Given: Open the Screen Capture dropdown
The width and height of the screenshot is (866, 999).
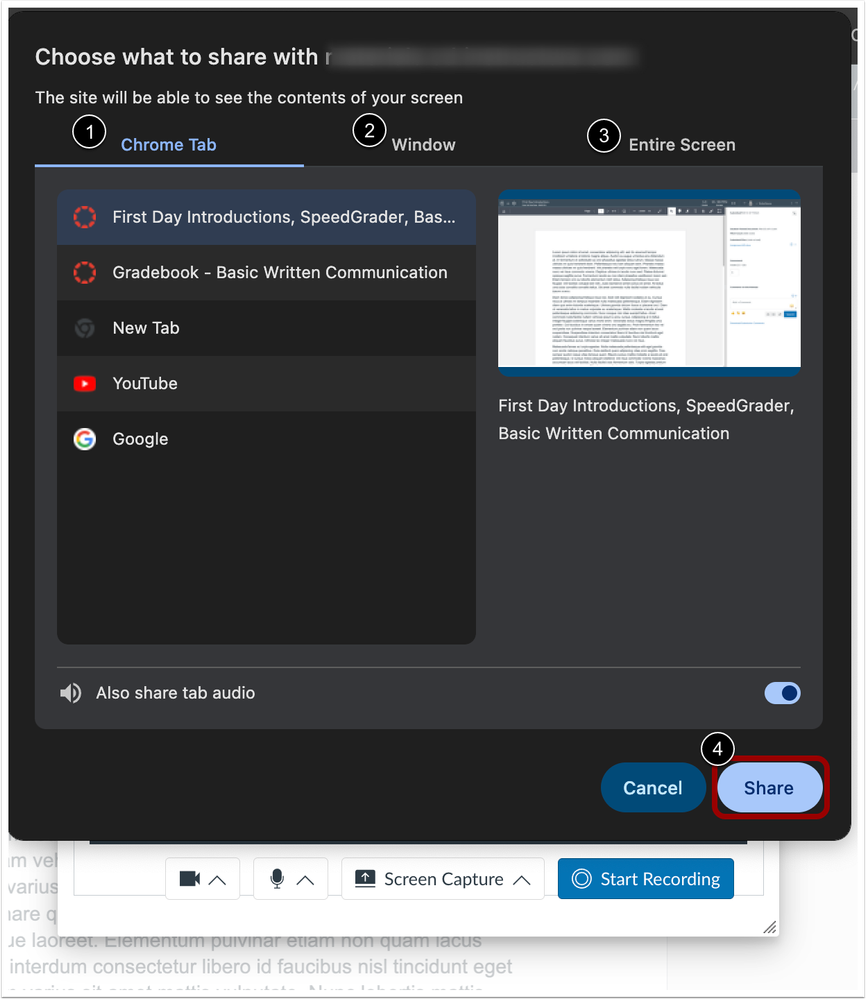Looking at the screenshot, I should [x=443, y=879].
